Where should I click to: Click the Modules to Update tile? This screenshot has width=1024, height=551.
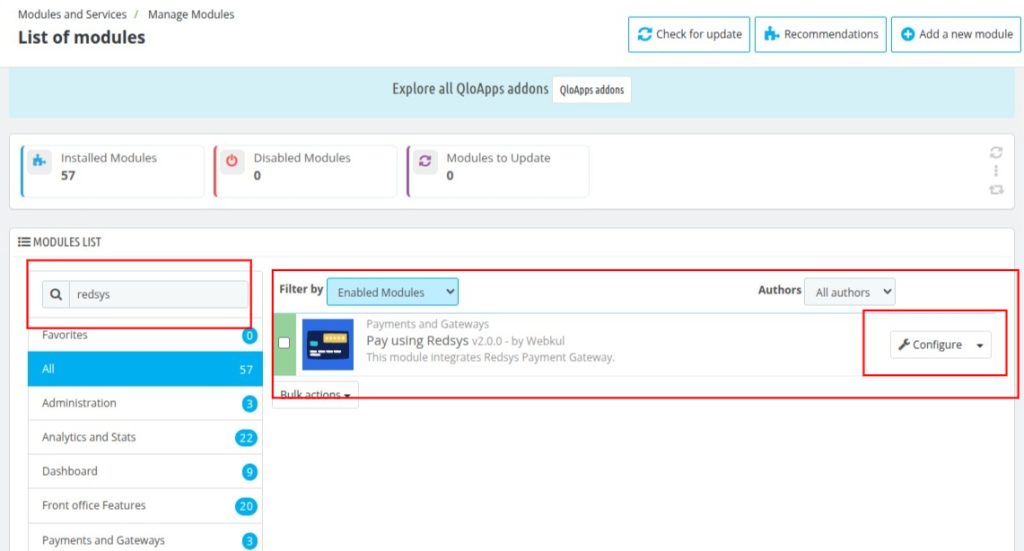[498, 171]
